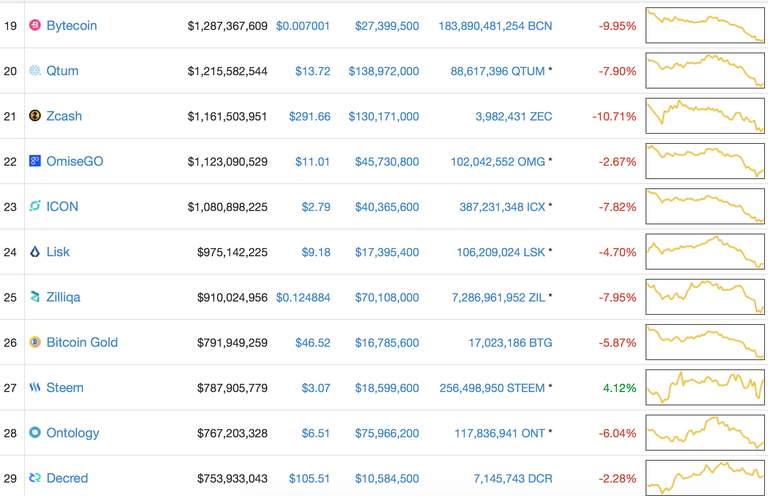Click supply 88,617,396 QTUM
The width and height of the screenshot is (768, 496).
point(498,71)
